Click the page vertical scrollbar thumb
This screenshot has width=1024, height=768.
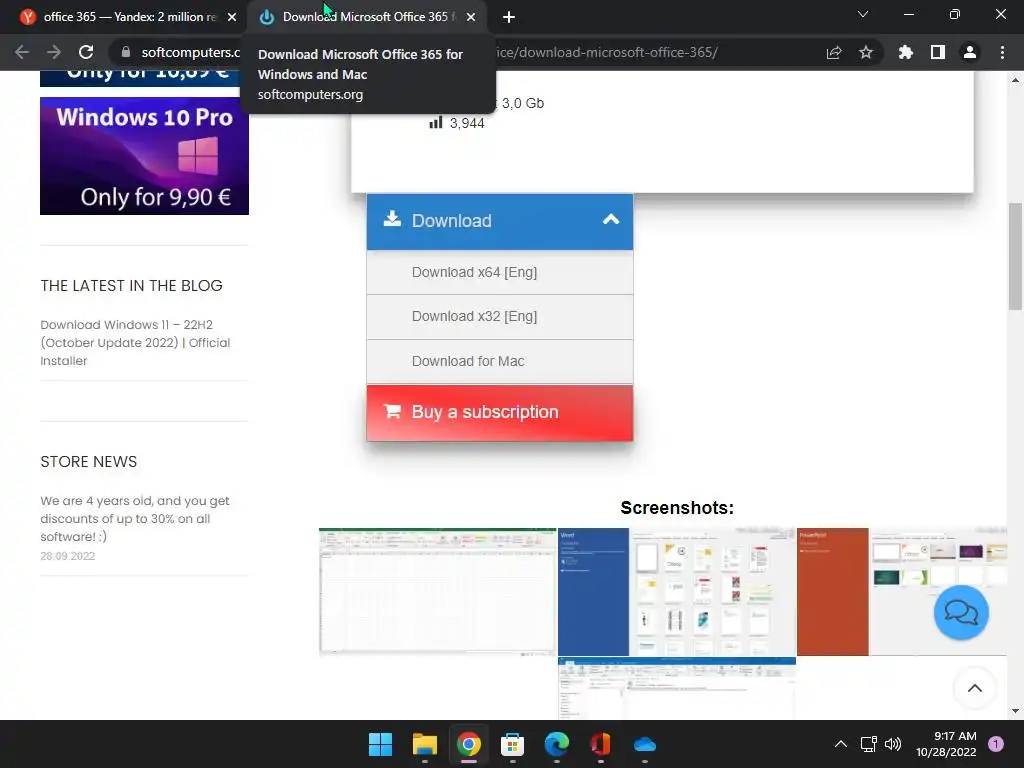pyautogui.click(x=1015, y=256)
